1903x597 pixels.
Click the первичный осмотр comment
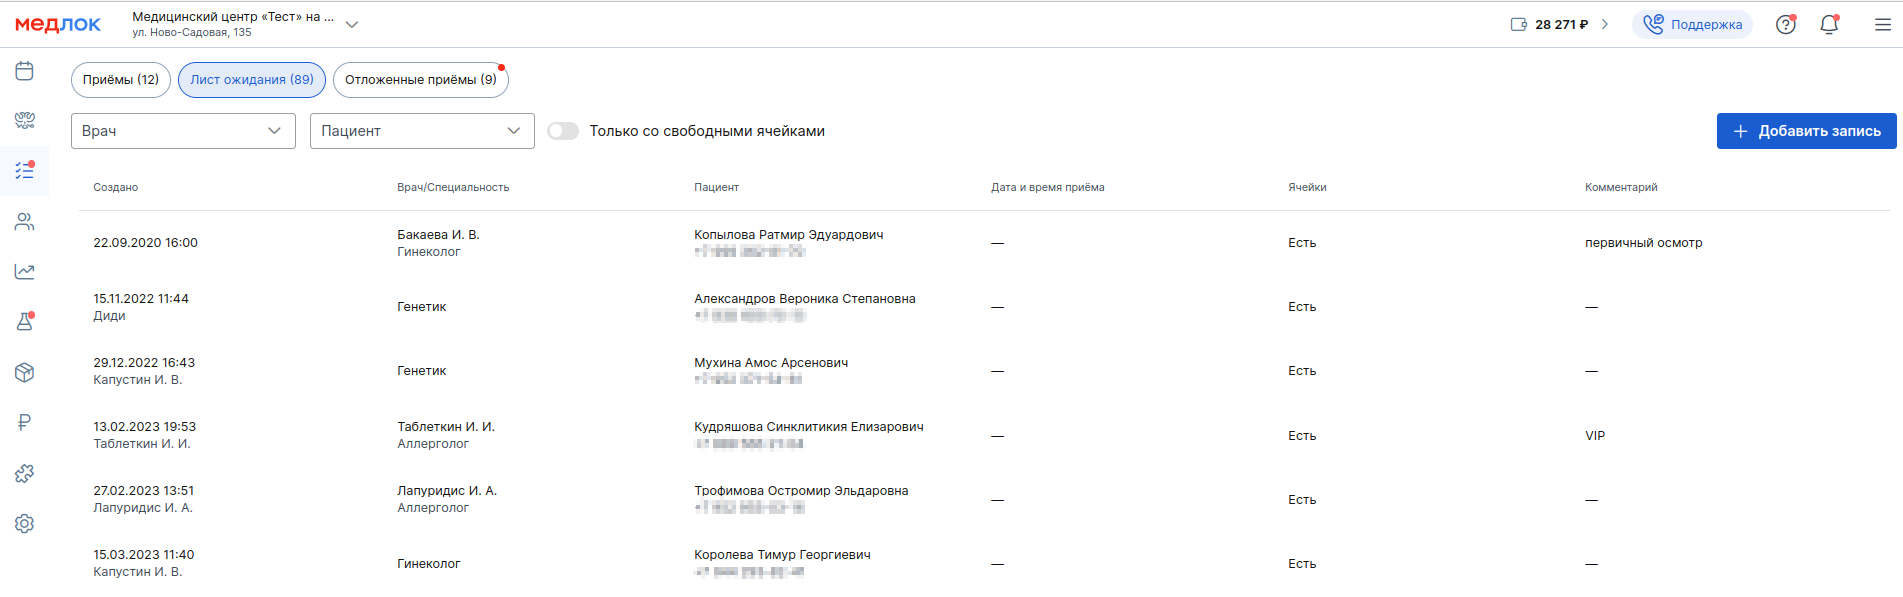[x=1643, y=243]
